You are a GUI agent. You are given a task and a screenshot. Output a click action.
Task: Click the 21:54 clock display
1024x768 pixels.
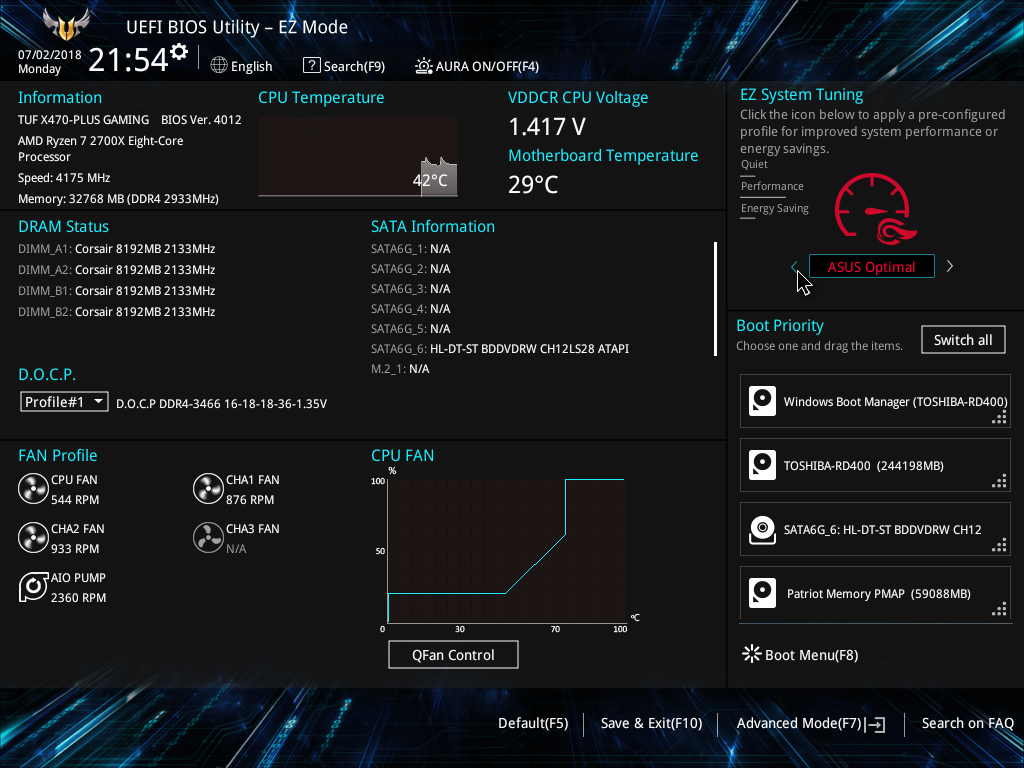(128, 60)
